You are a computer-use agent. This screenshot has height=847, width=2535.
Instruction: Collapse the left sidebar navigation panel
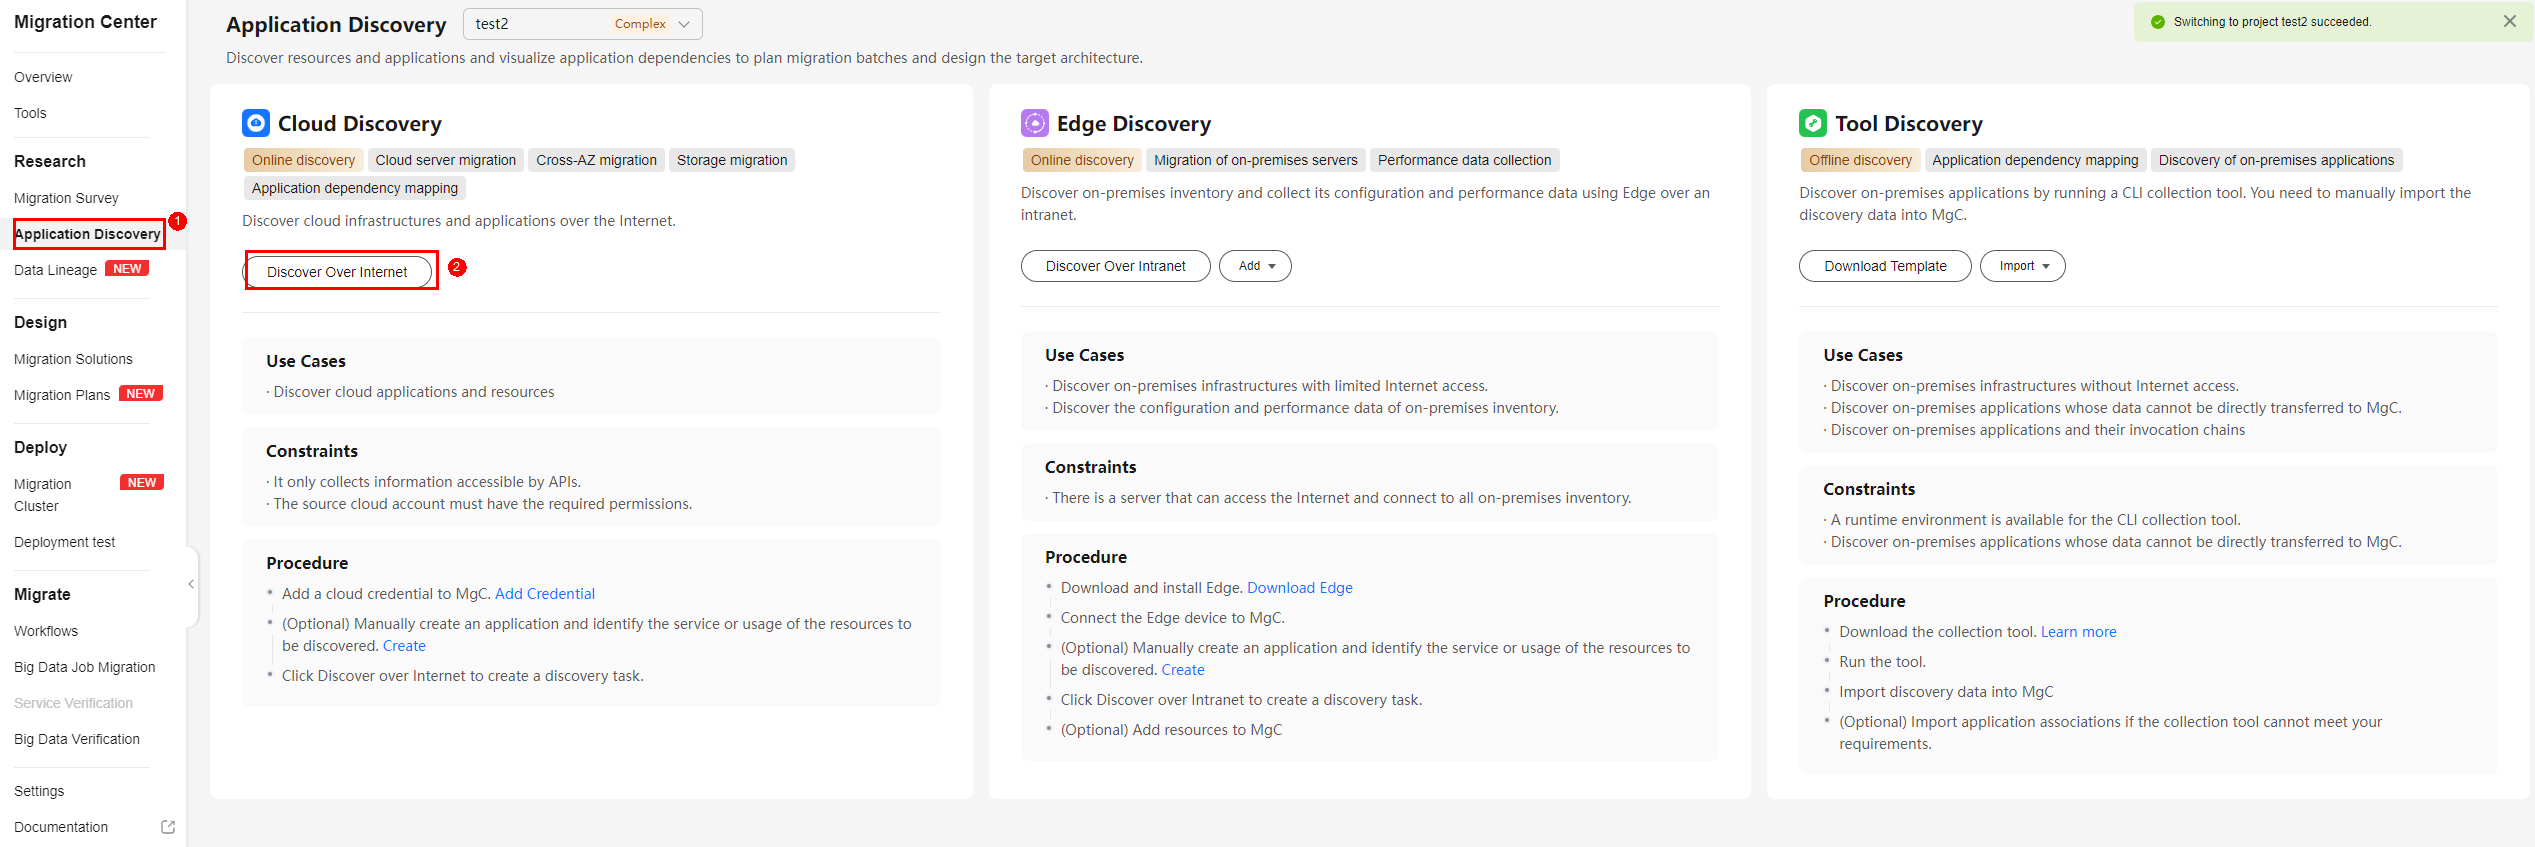(191, 584)
